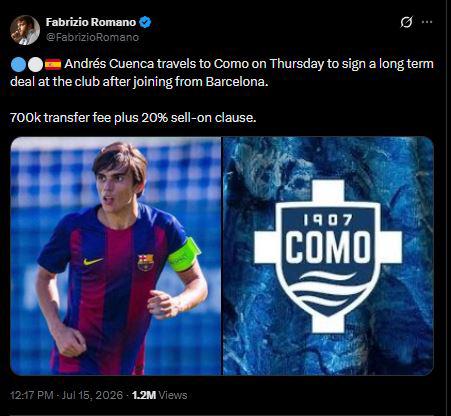Click the 700k transfer fee text line
Screen dimensions: 451x416
tap(133, 118)
